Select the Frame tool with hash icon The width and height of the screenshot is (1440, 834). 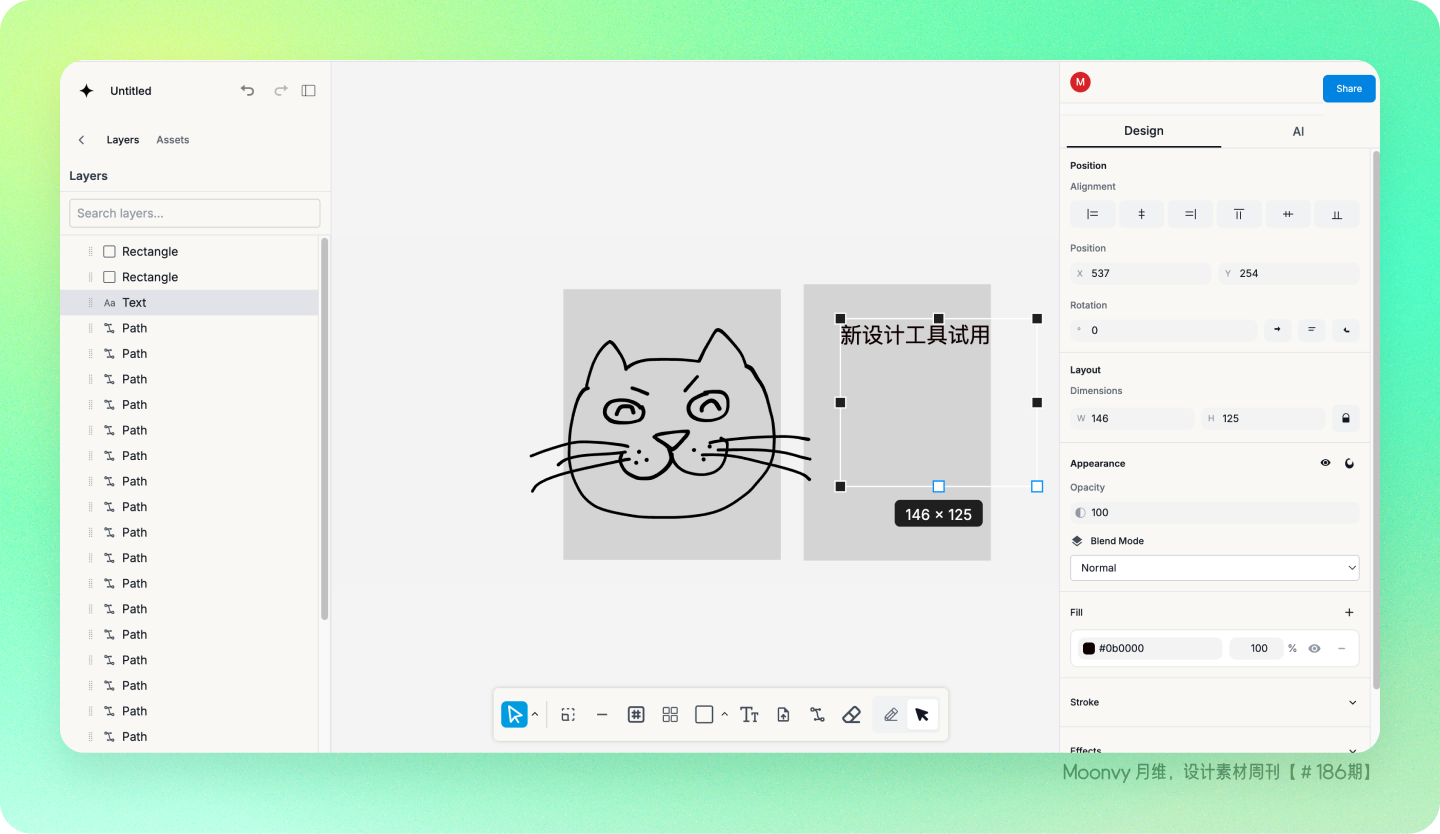click(x=636, y=714)
